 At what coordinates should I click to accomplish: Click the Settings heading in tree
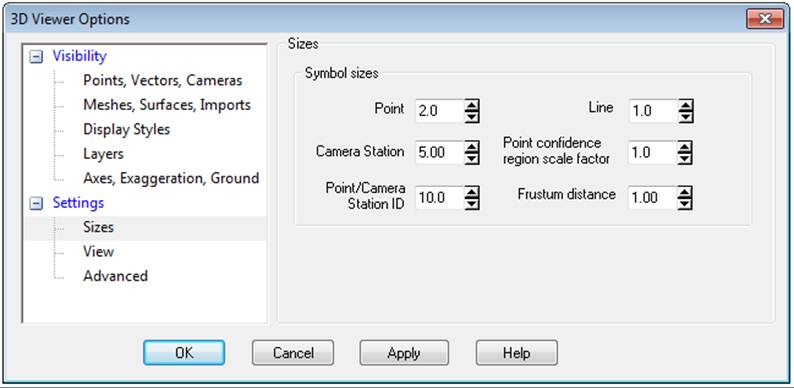(78, 203)
